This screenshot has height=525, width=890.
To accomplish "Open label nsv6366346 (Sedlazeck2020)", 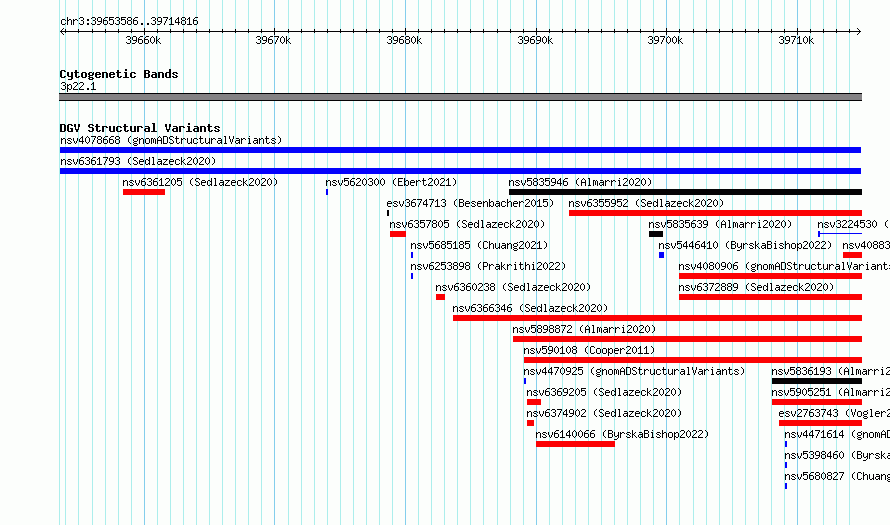I will tap(530, 308).
